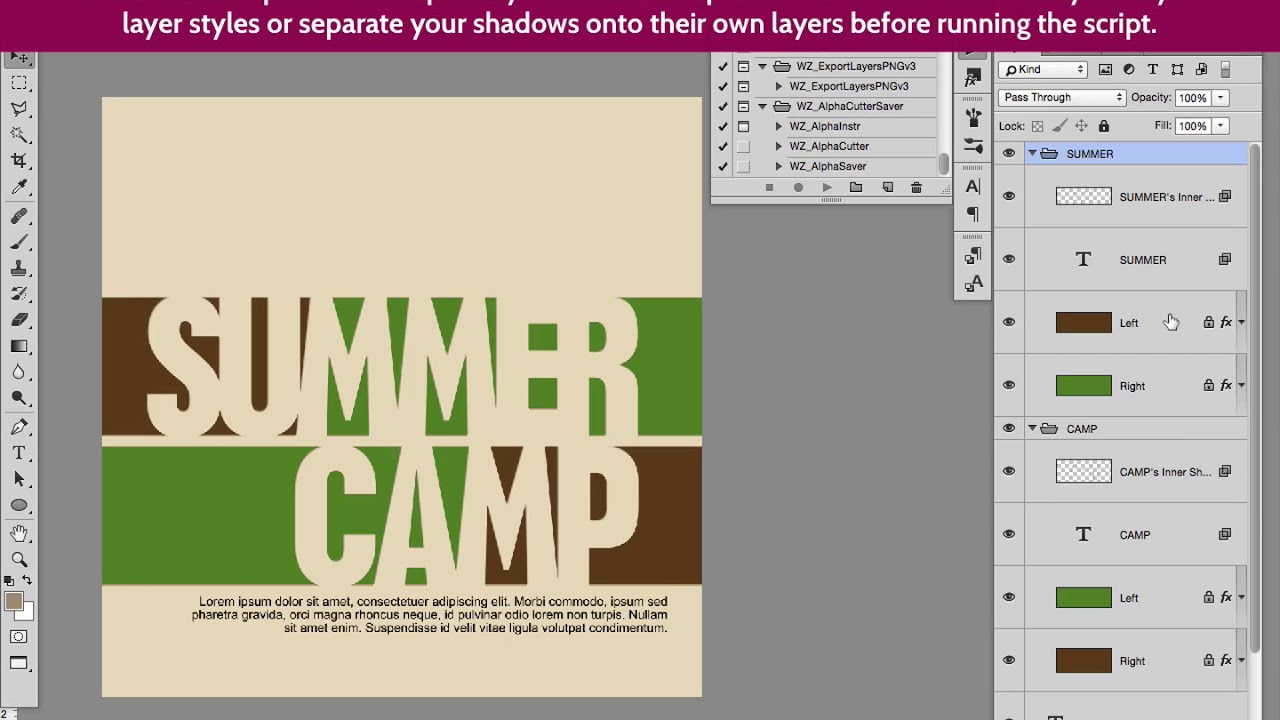The image size is (1280, 720).
Task: Lock image pixels brush icon
Action: click(1059, 126)
